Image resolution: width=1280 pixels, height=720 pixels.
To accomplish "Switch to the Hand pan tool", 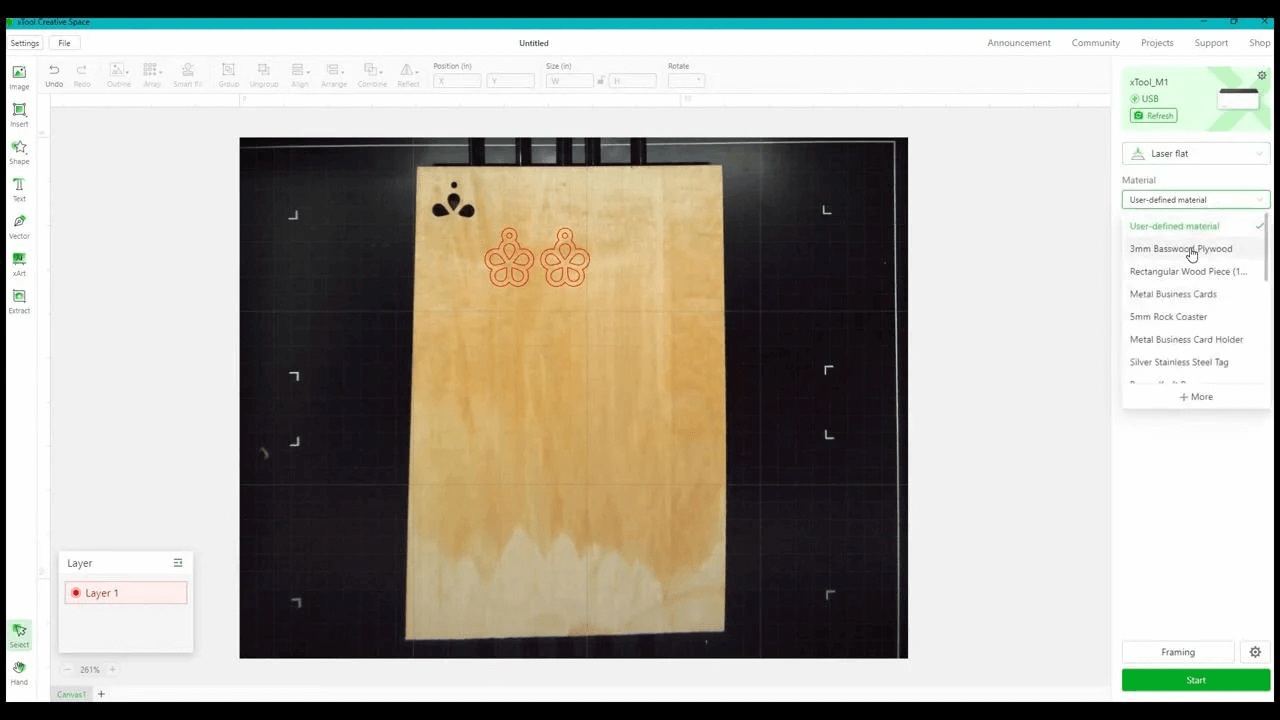I will point(19,672).
